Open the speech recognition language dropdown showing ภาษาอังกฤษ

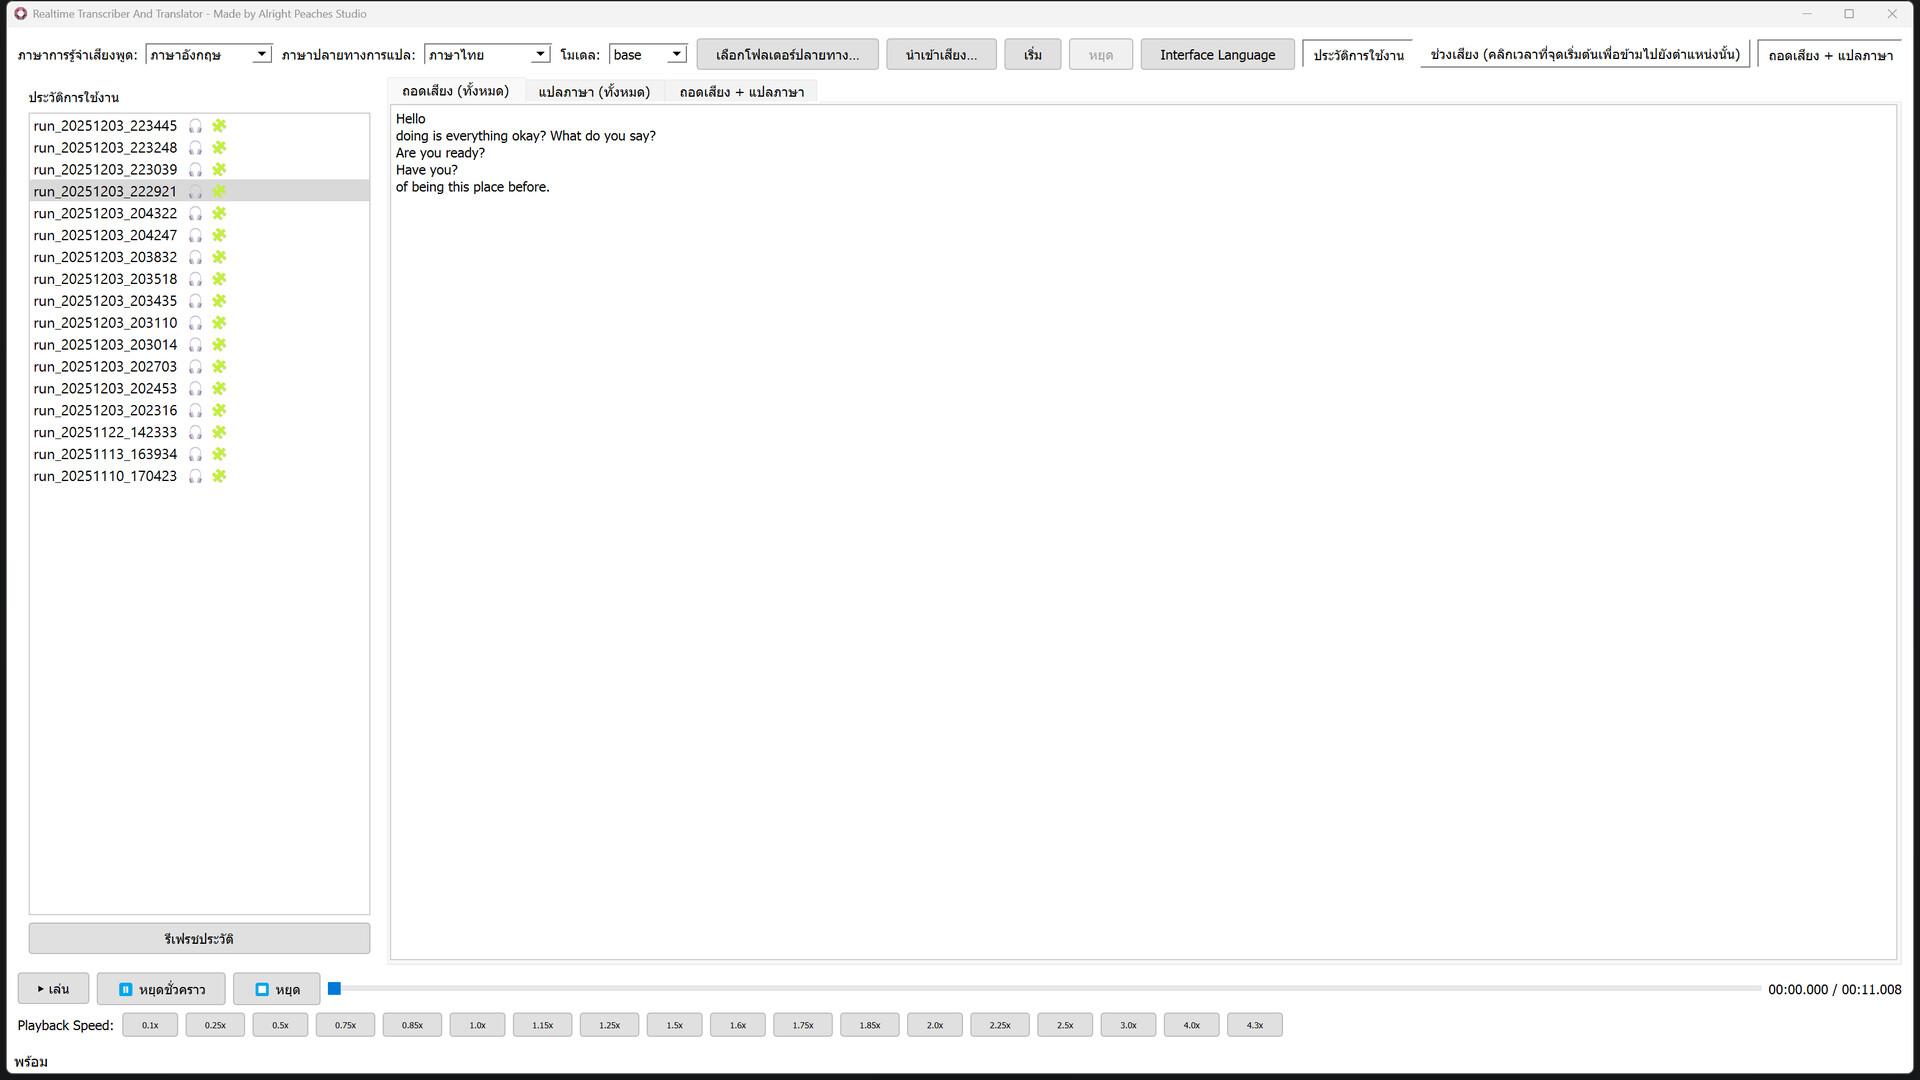261,54
